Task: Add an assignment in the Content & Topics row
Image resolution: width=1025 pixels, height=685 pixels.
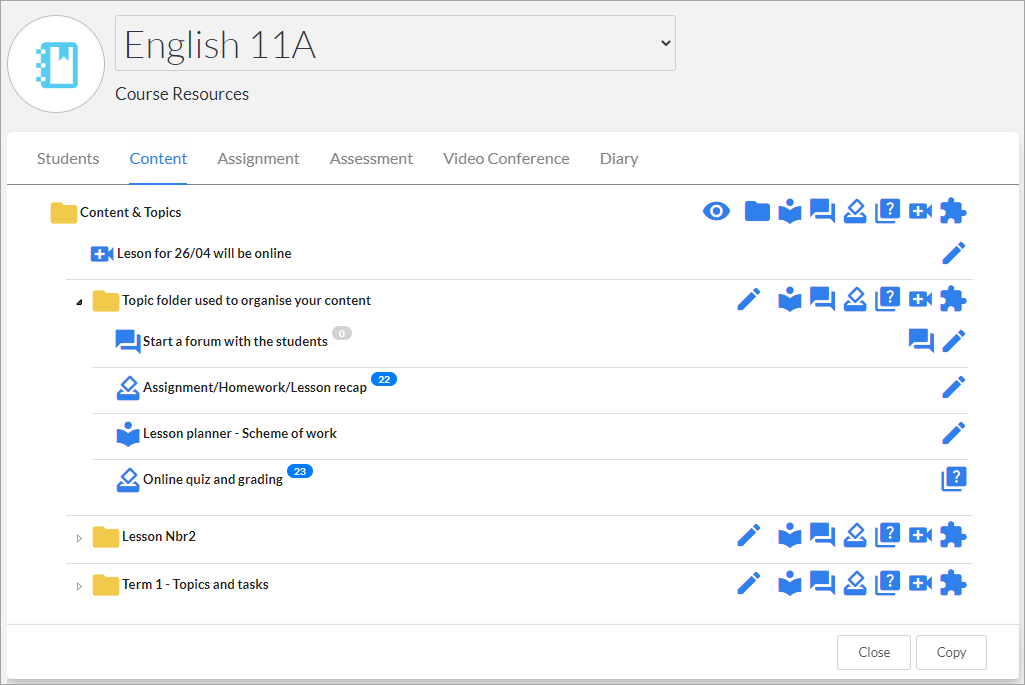Action: click(855, 211)
